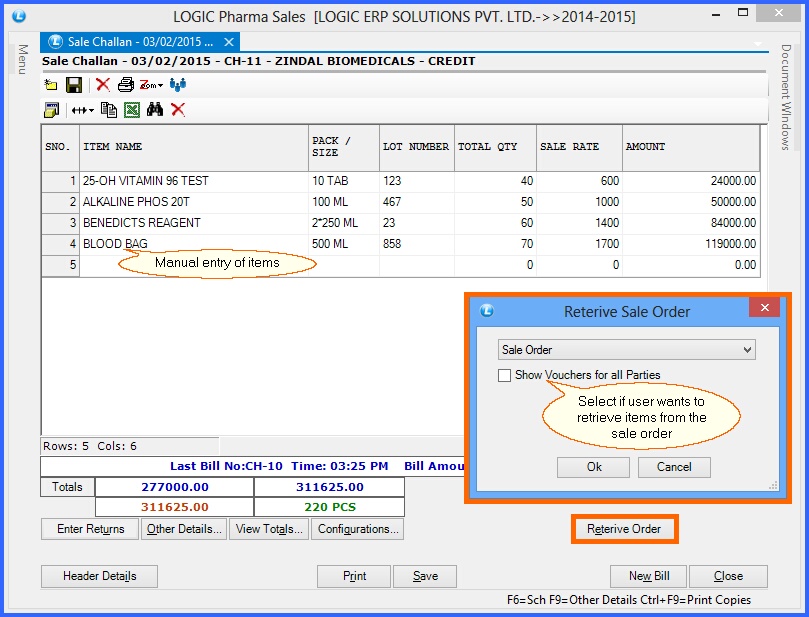Open the column width arrows dropdown
The height and width of the screenshot is (617, 809).
[83, 110]
